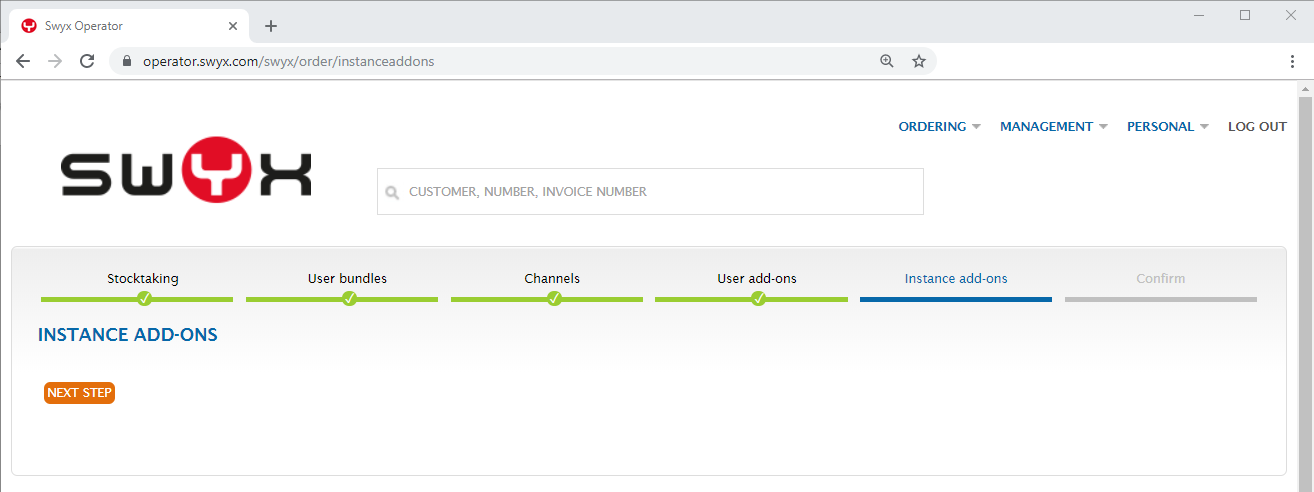Click the browser forward arrow
Screen dimensions: 1314x492
tap(55, 61)
